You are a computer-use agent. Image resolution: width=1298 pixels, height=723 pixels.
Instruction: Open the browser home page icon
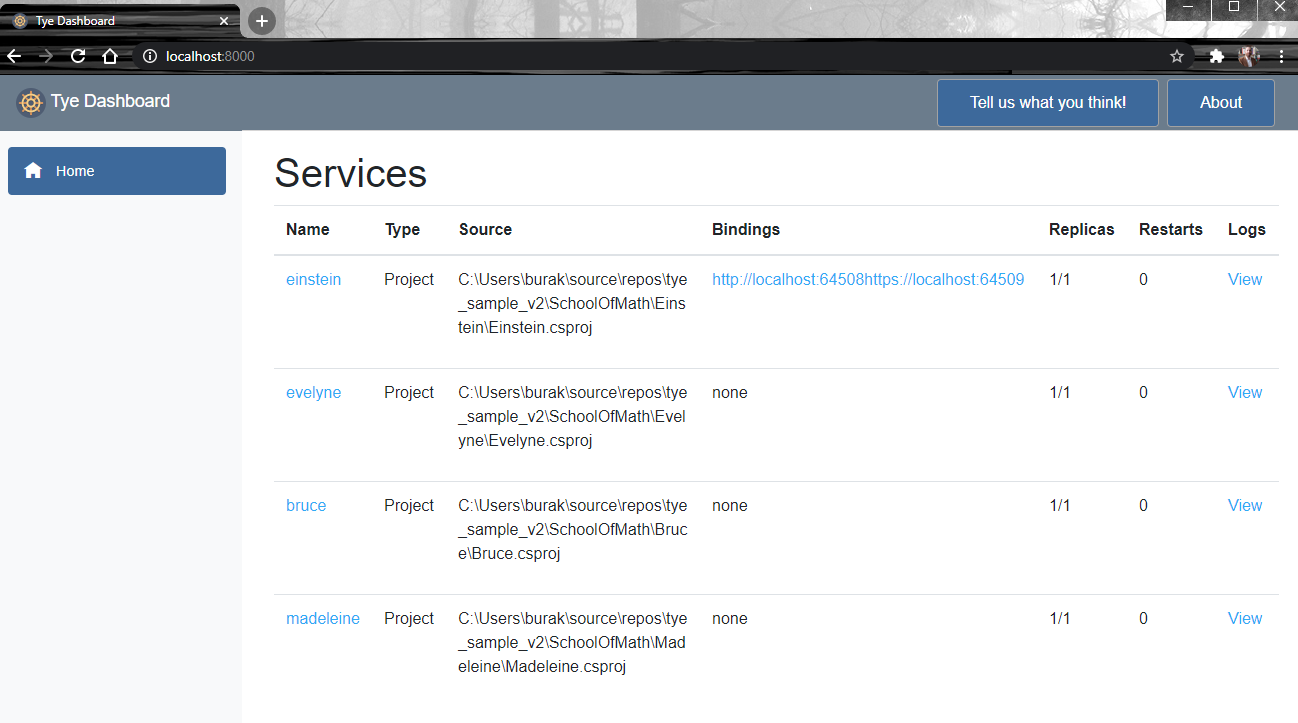coord(110,56)
